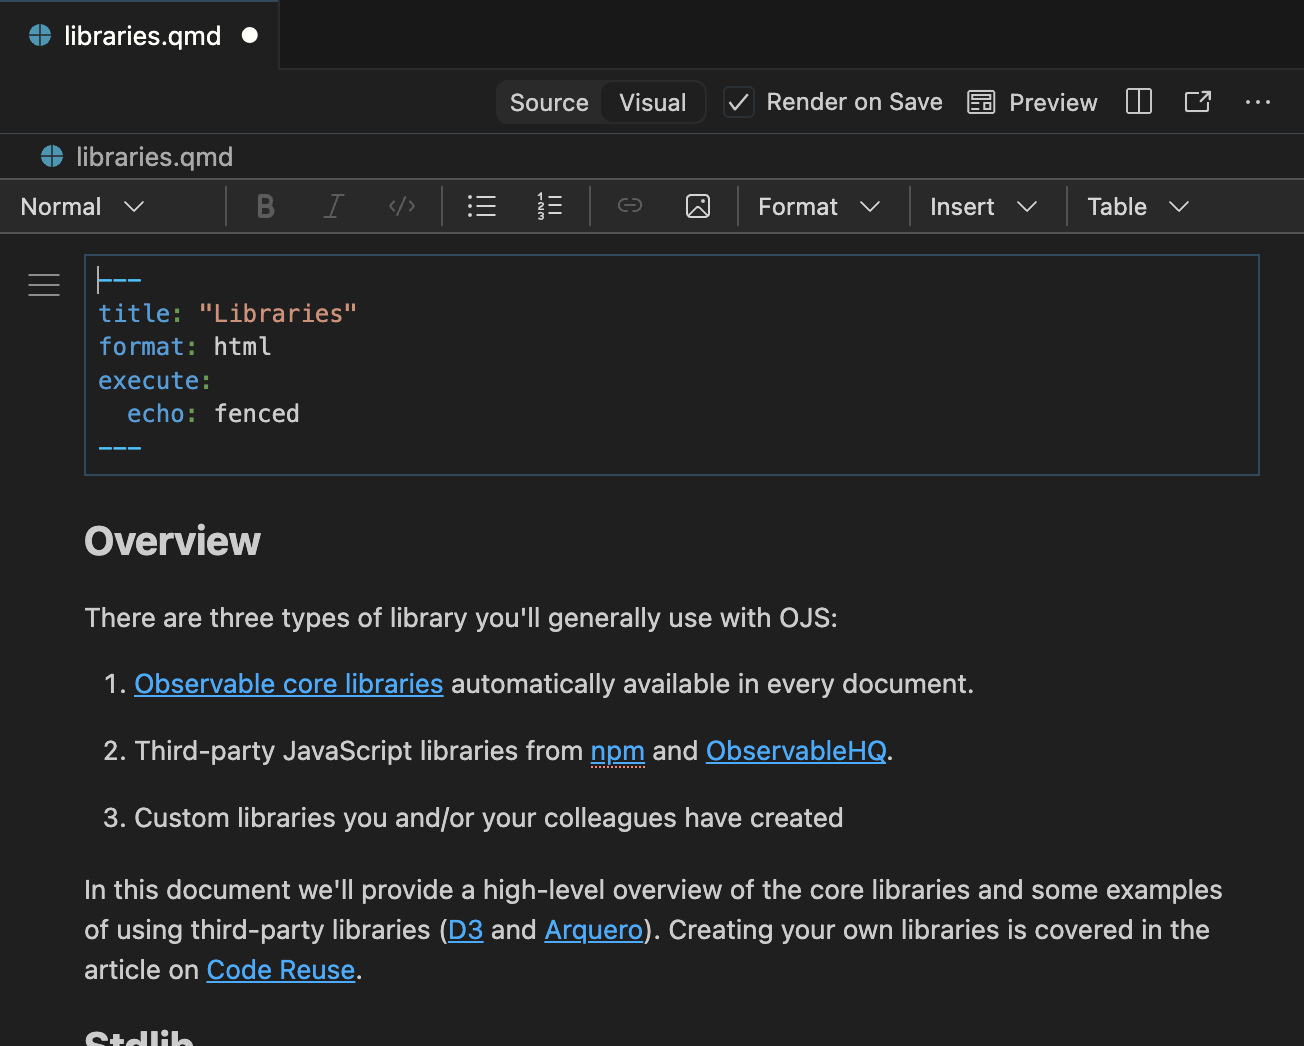Screen dimensions: 1304x1046
Task: Open the Normal paragraph style dropdown
Action: pyautogui.click(x=81, y=206)
